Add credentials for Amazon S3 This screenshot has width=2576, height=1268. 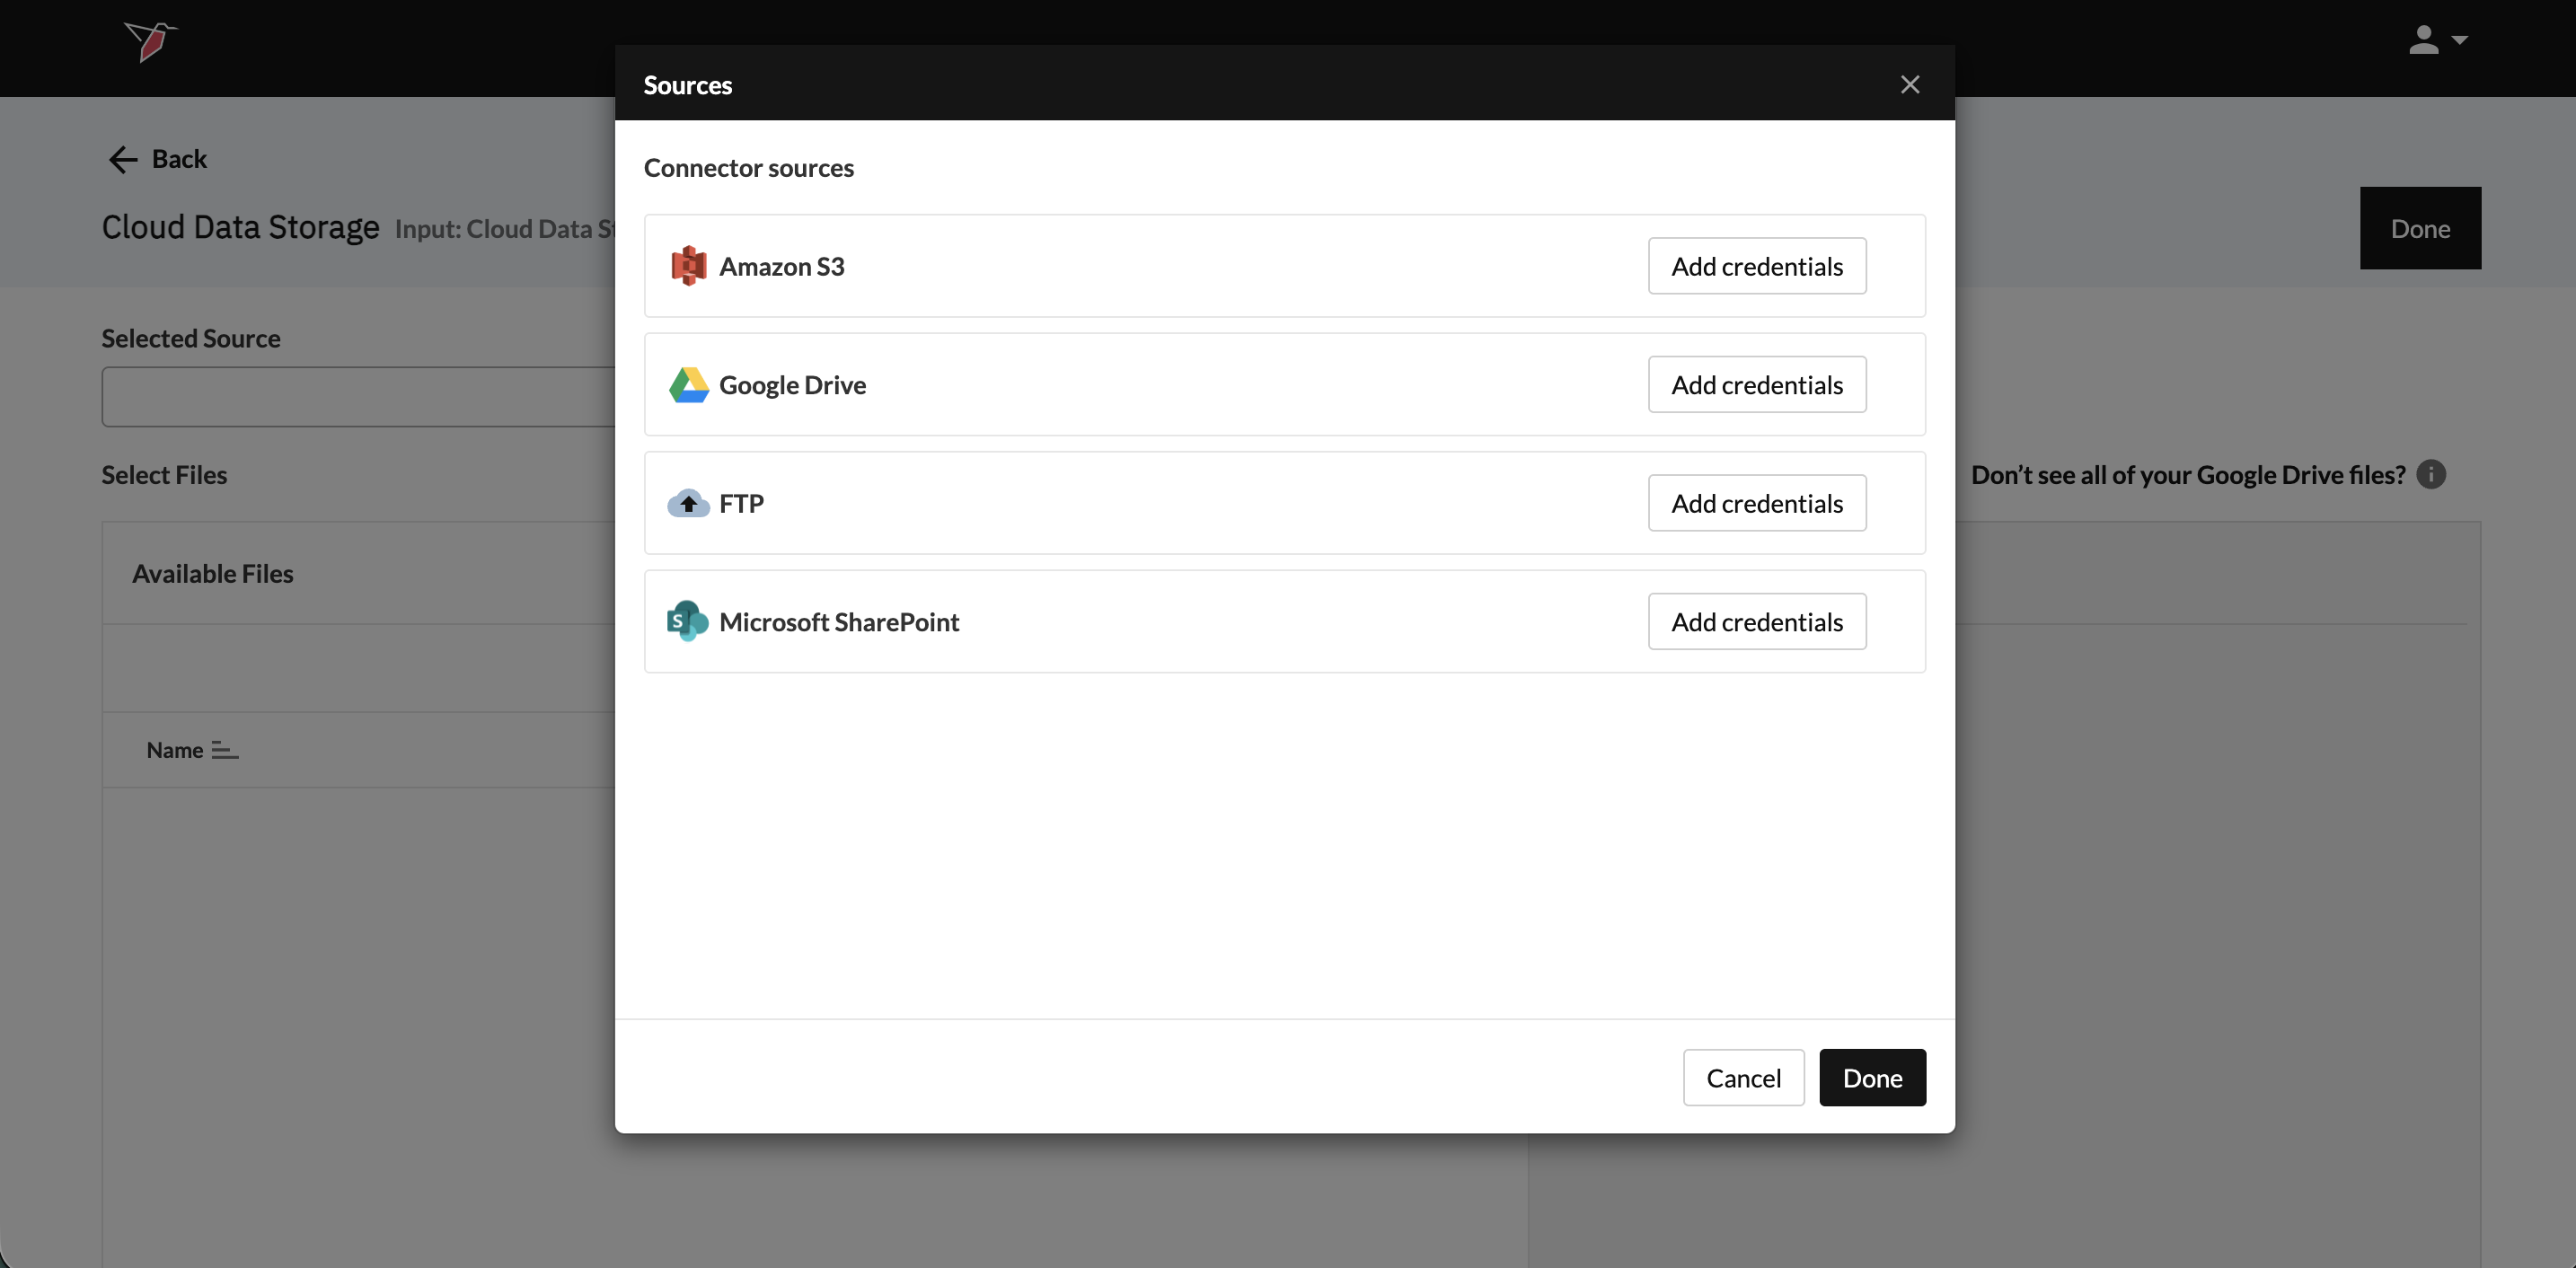[x=1756, y=266]
